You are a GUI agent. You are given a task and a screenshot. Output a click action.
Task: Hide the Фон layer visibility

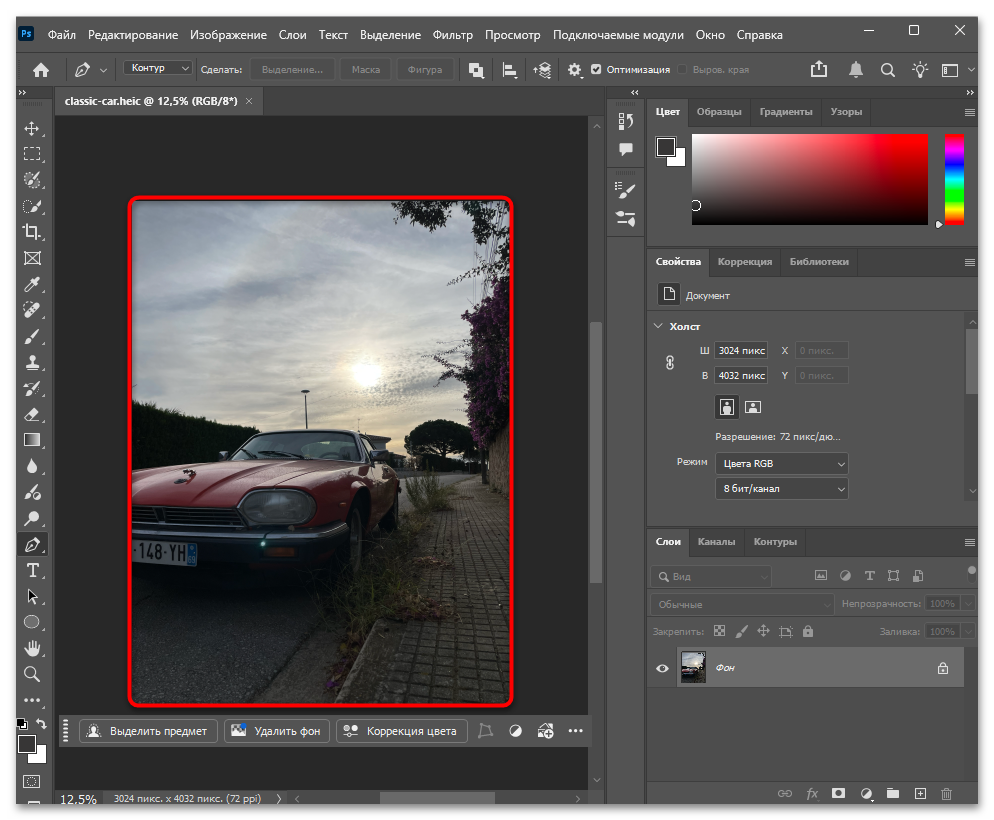pyautogui.click(x=661, y=667)
